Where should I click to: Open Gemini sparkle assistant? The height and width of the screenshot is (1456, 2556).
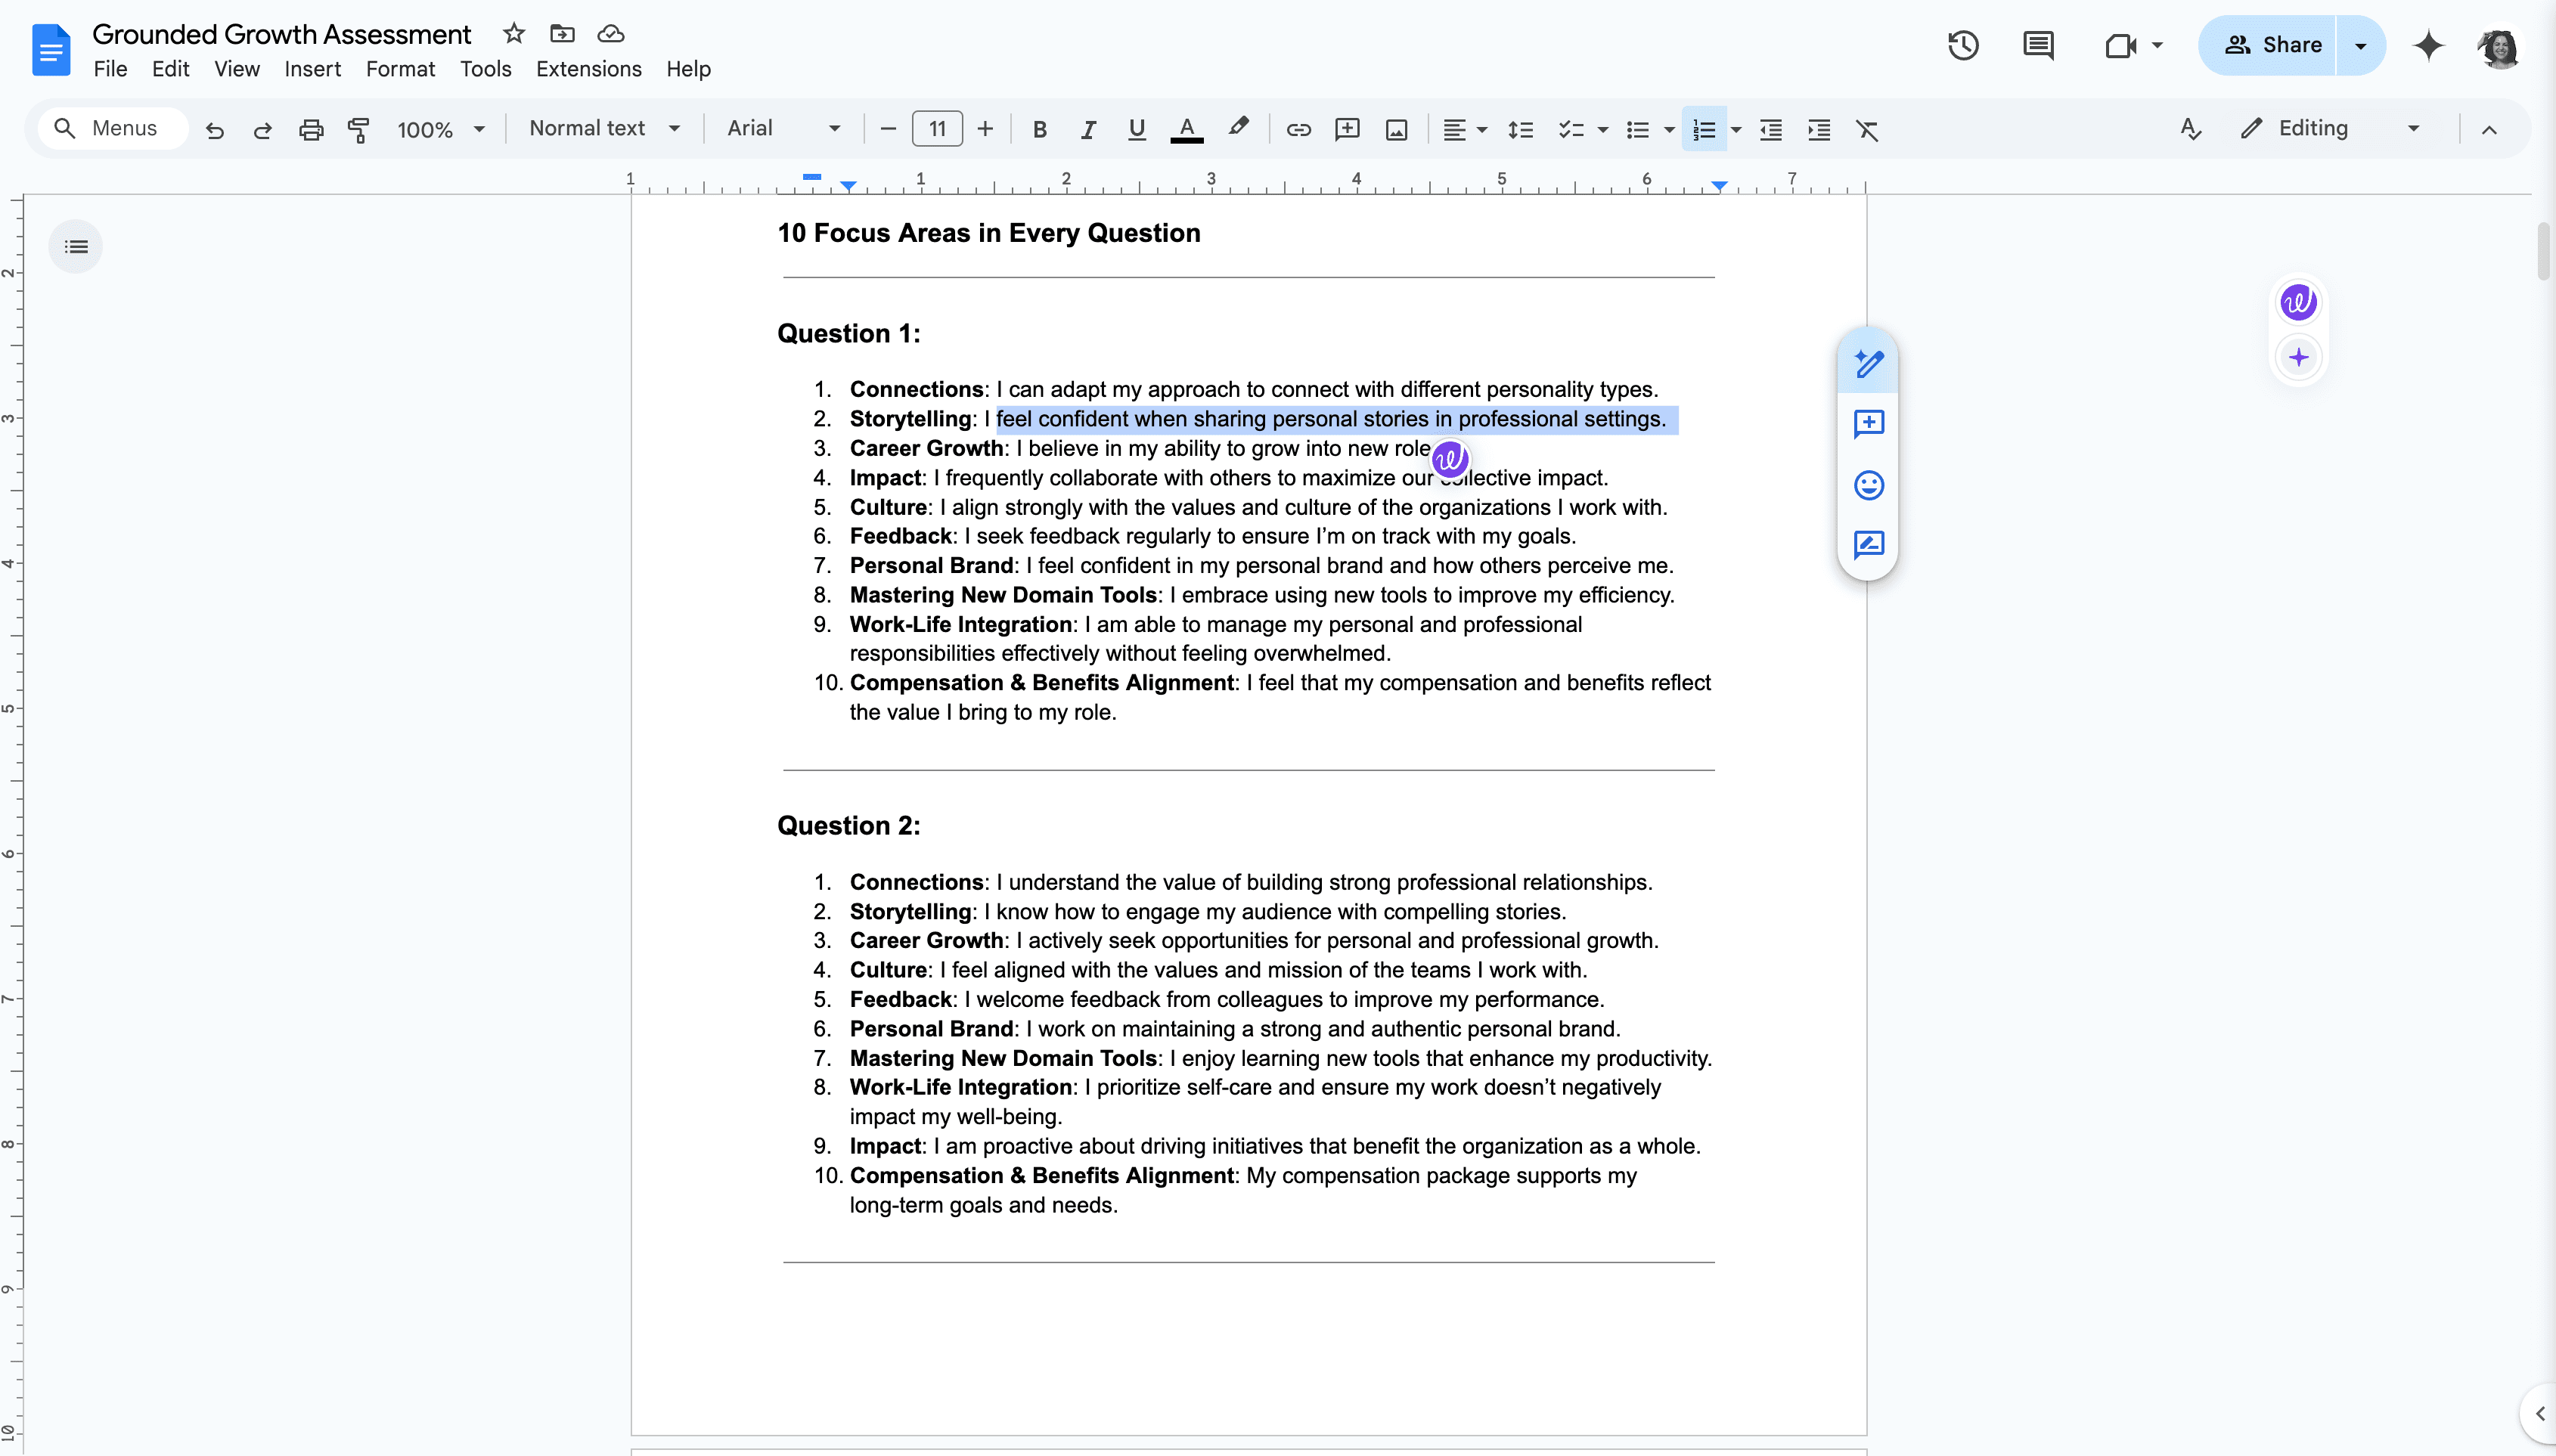pos(2429,45)
